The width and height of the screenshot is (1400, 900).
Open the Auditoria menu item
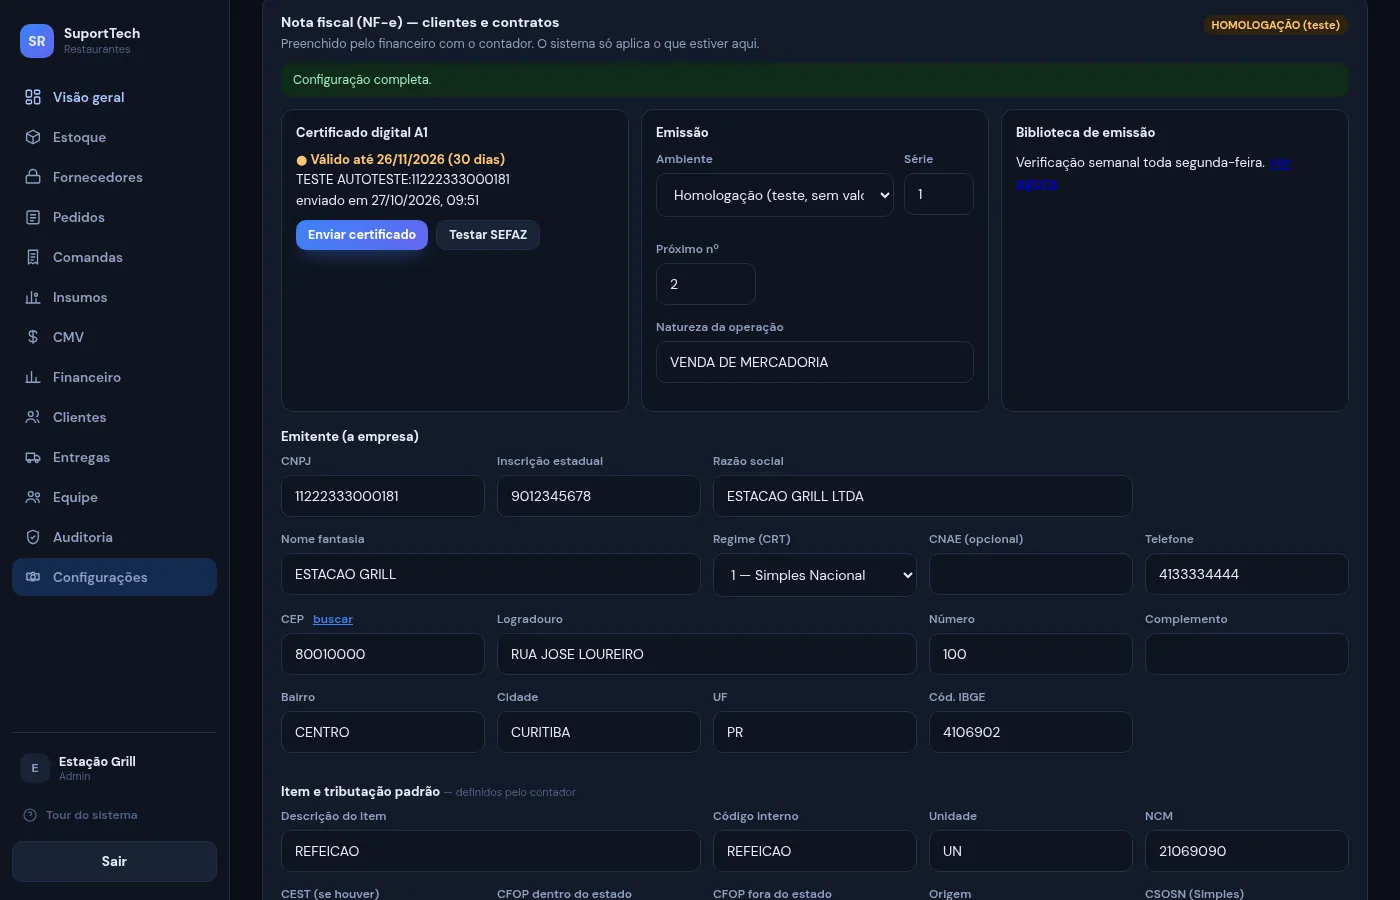(x=114, y=537)
